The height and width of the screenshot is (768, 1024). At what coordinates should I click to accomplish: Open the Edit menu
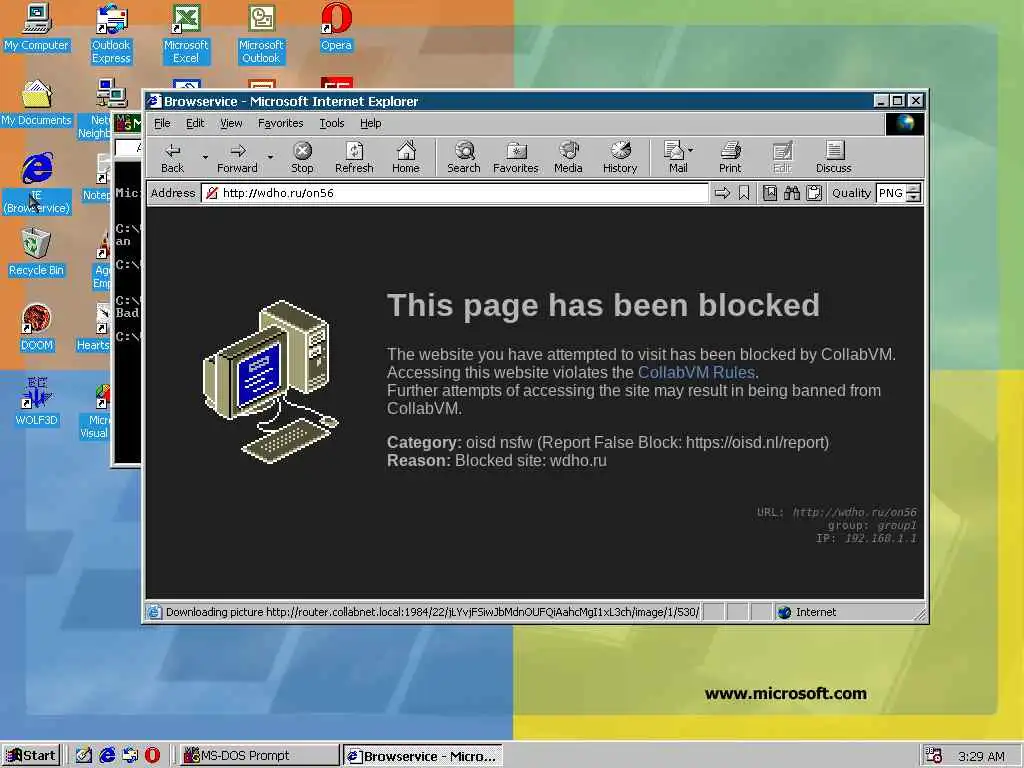tap(195, 123)
